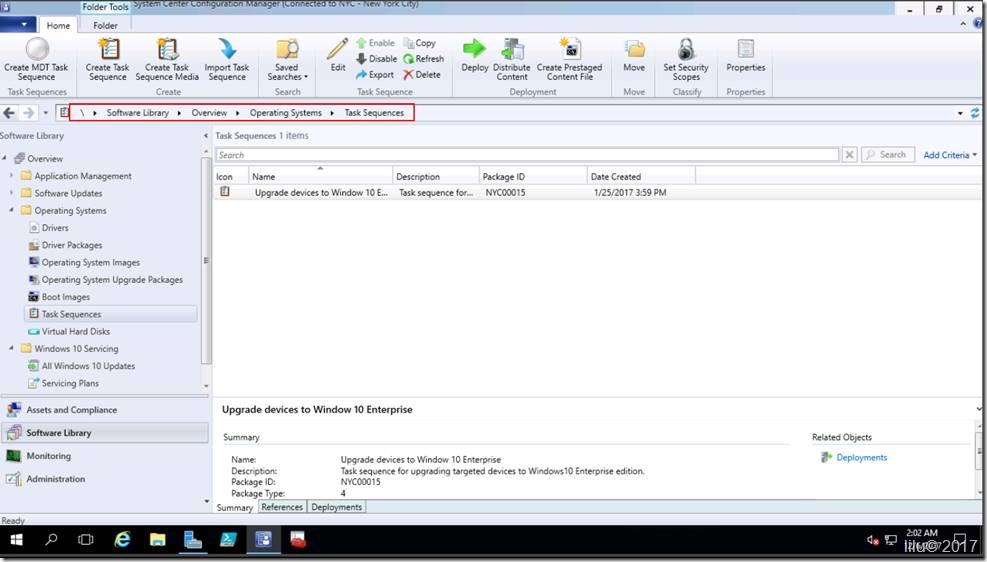Click in the task sequence Search field
The width and height of the screenshot is (987, 562).
click(x=527, y=155)
